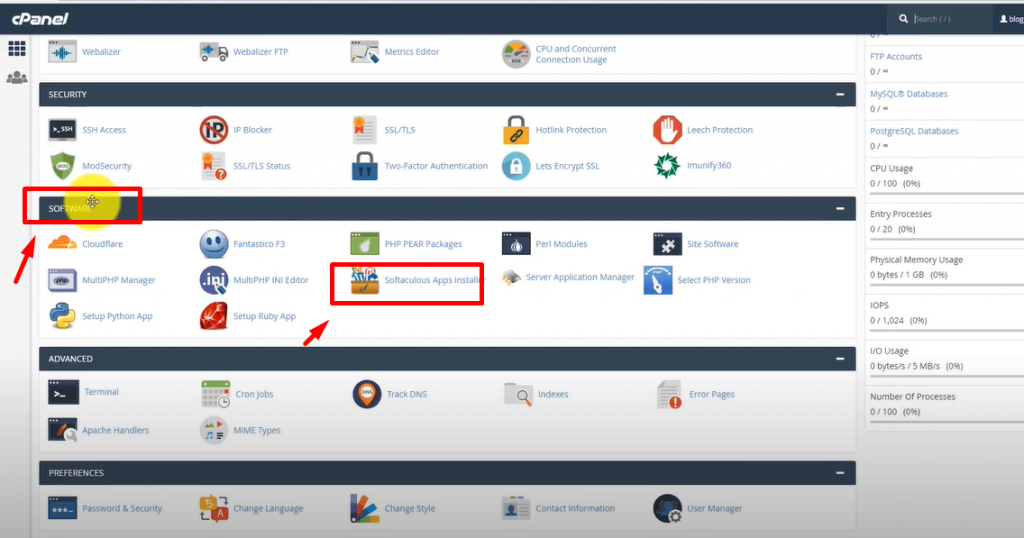Open Lets Encrypt SSL icon
Viewport: 1024px width, 538px height.
pyautogui.click(x=516, y=166)
